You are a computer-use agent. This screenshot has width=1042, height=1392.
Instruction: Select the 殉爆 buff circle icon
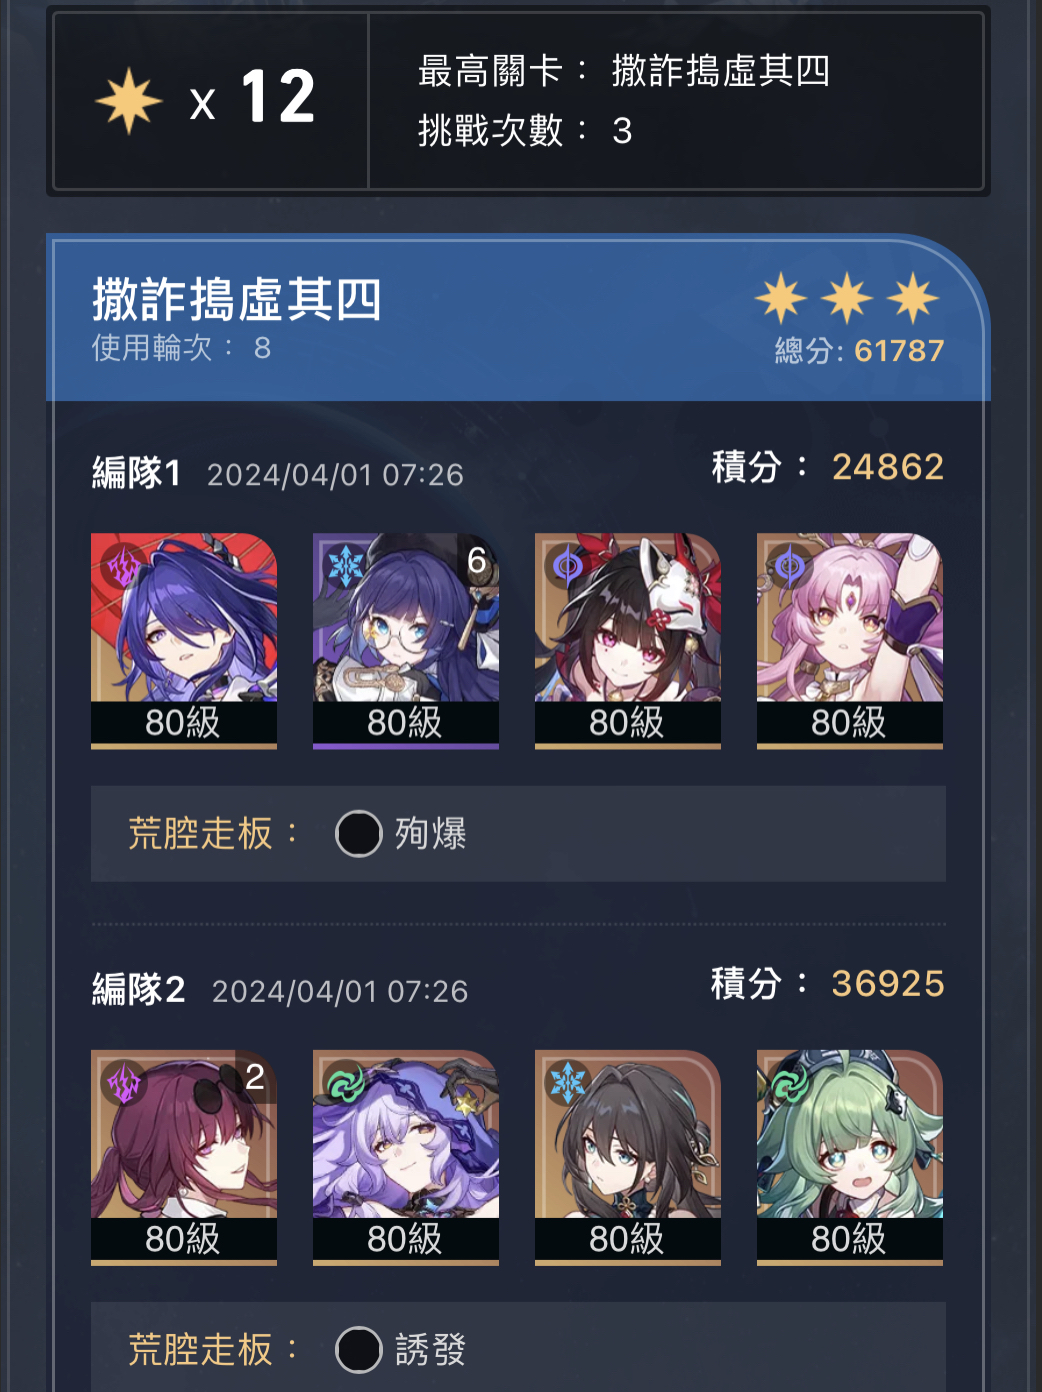359,833
